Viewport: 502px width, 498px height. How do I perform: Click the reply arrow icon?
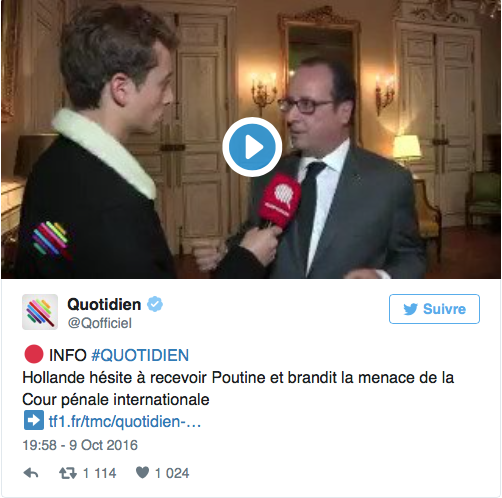point(31,473)
